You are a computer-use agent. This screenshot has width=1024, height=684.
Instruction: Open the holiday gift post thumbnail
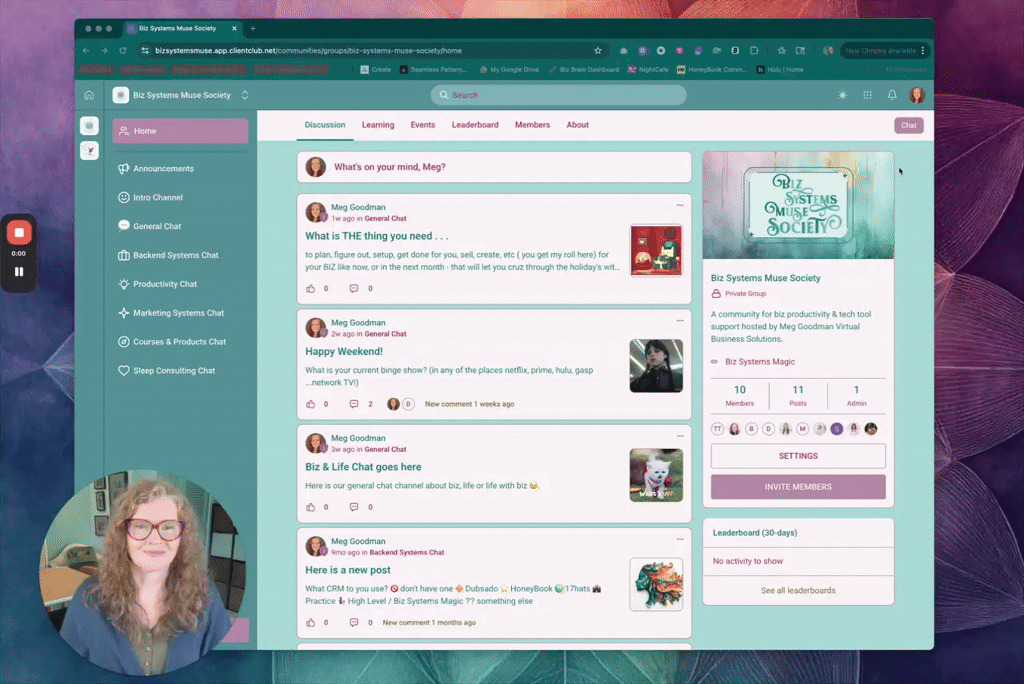[x=656, y=250]
